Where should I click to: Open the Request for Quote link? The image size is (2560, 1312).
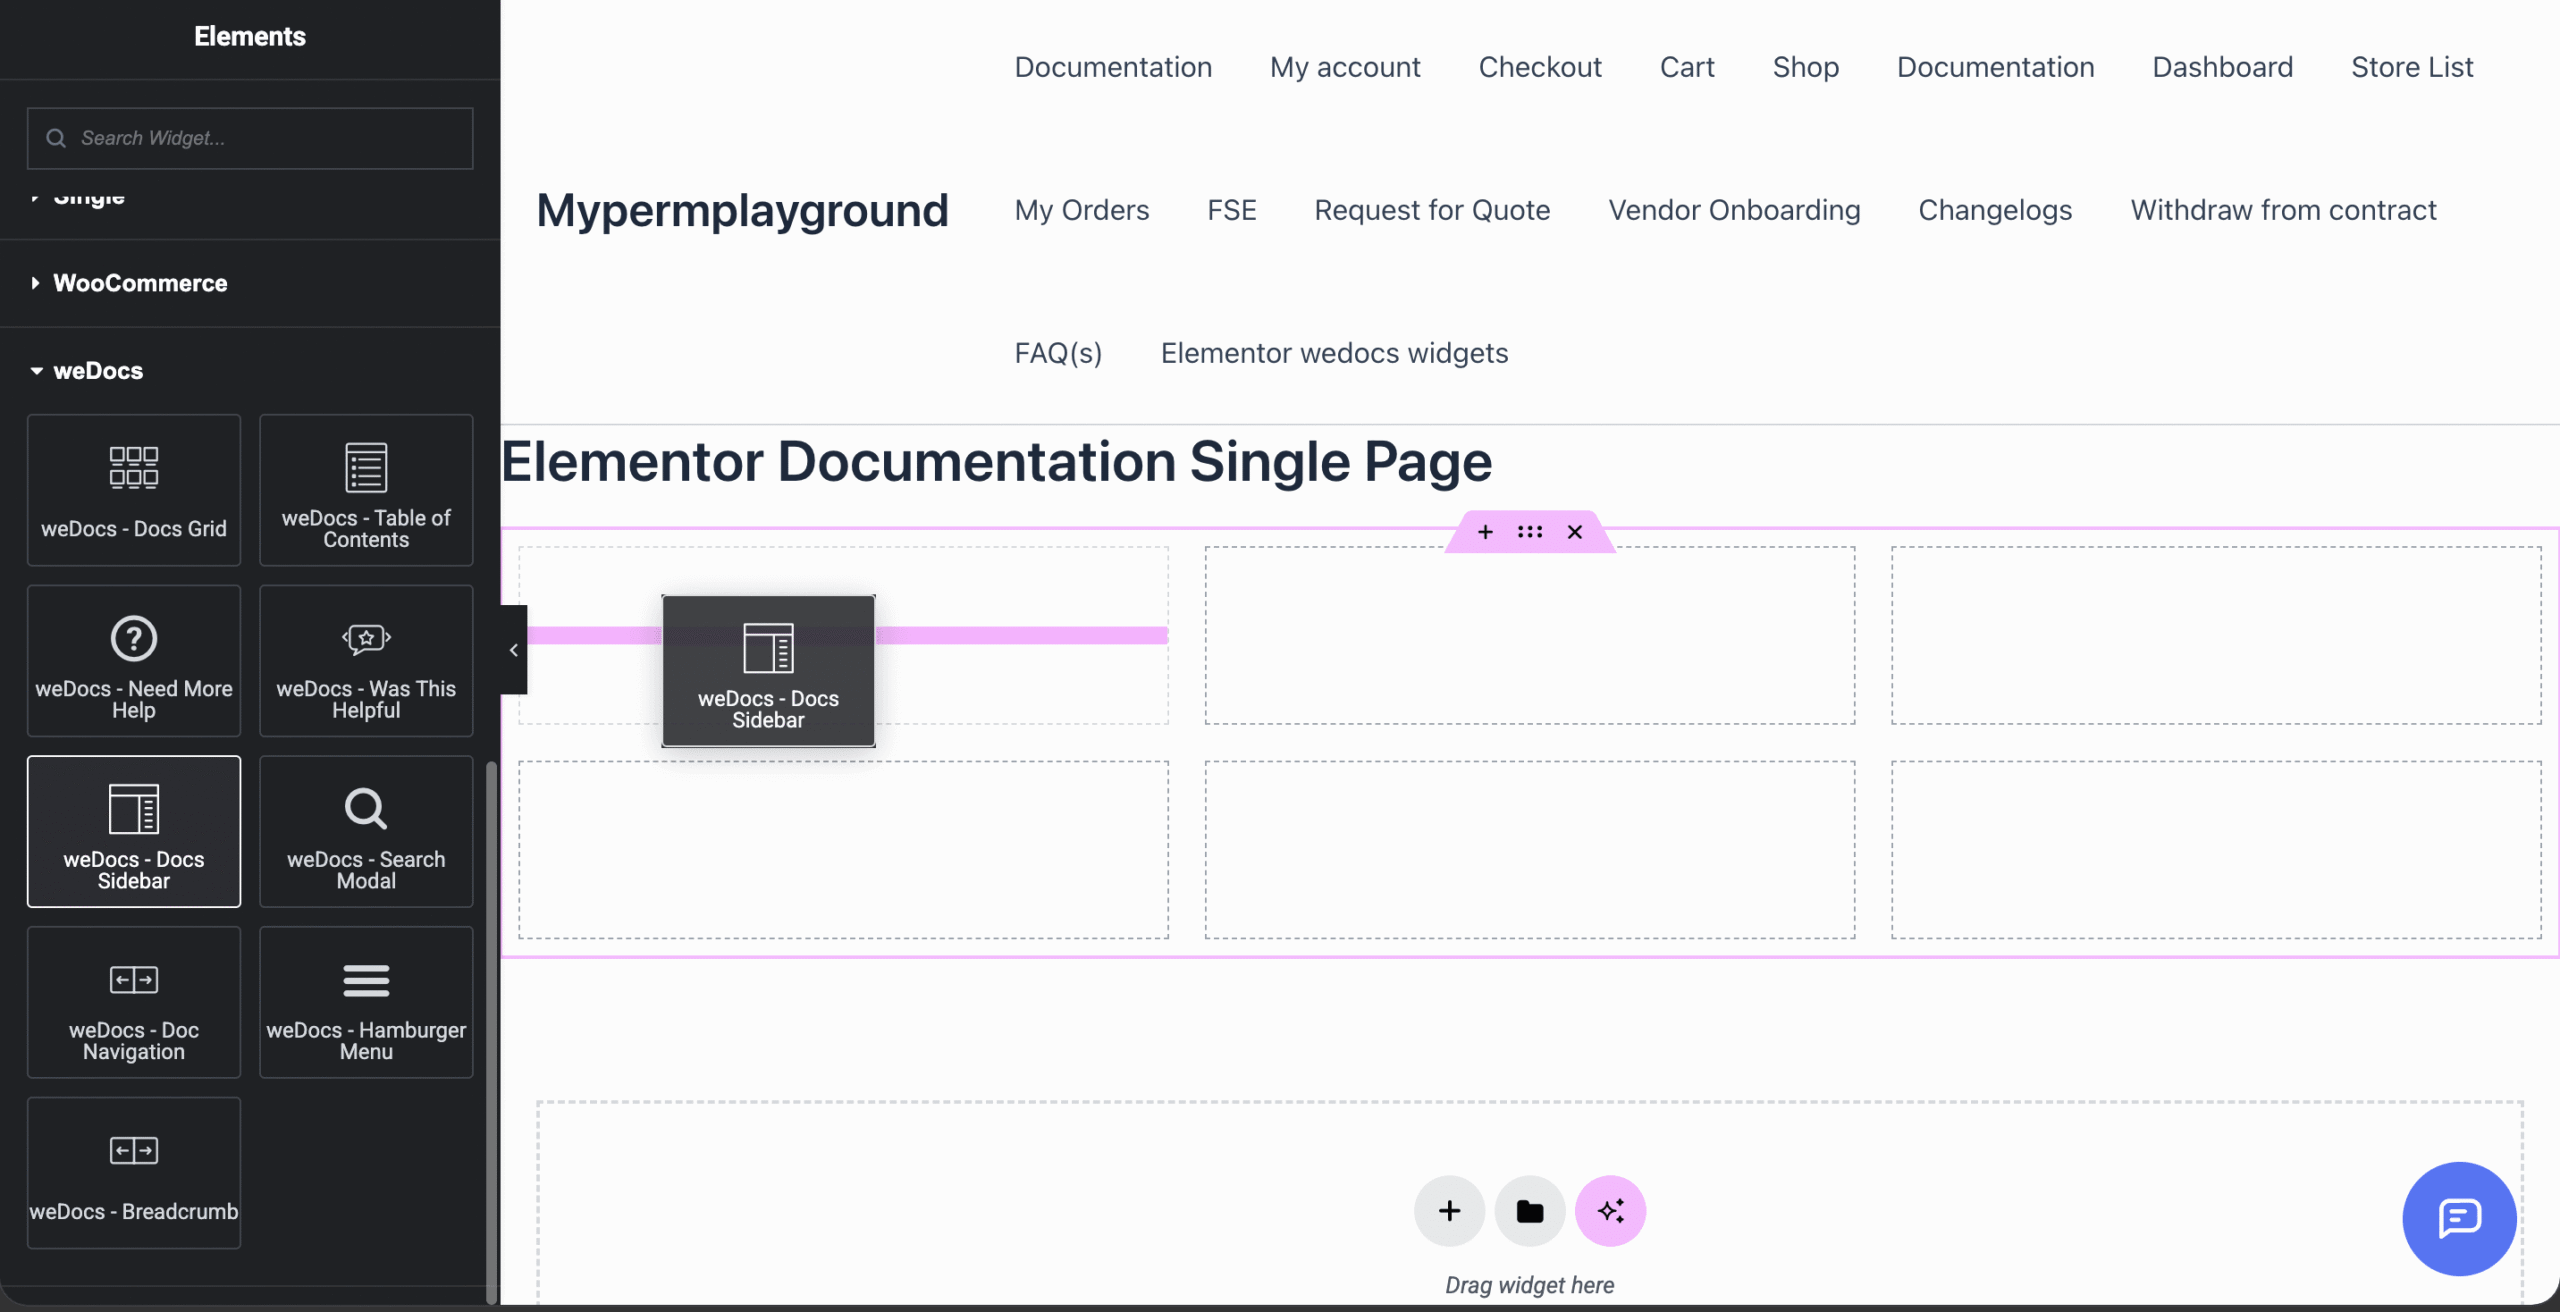pos(1432,210)
